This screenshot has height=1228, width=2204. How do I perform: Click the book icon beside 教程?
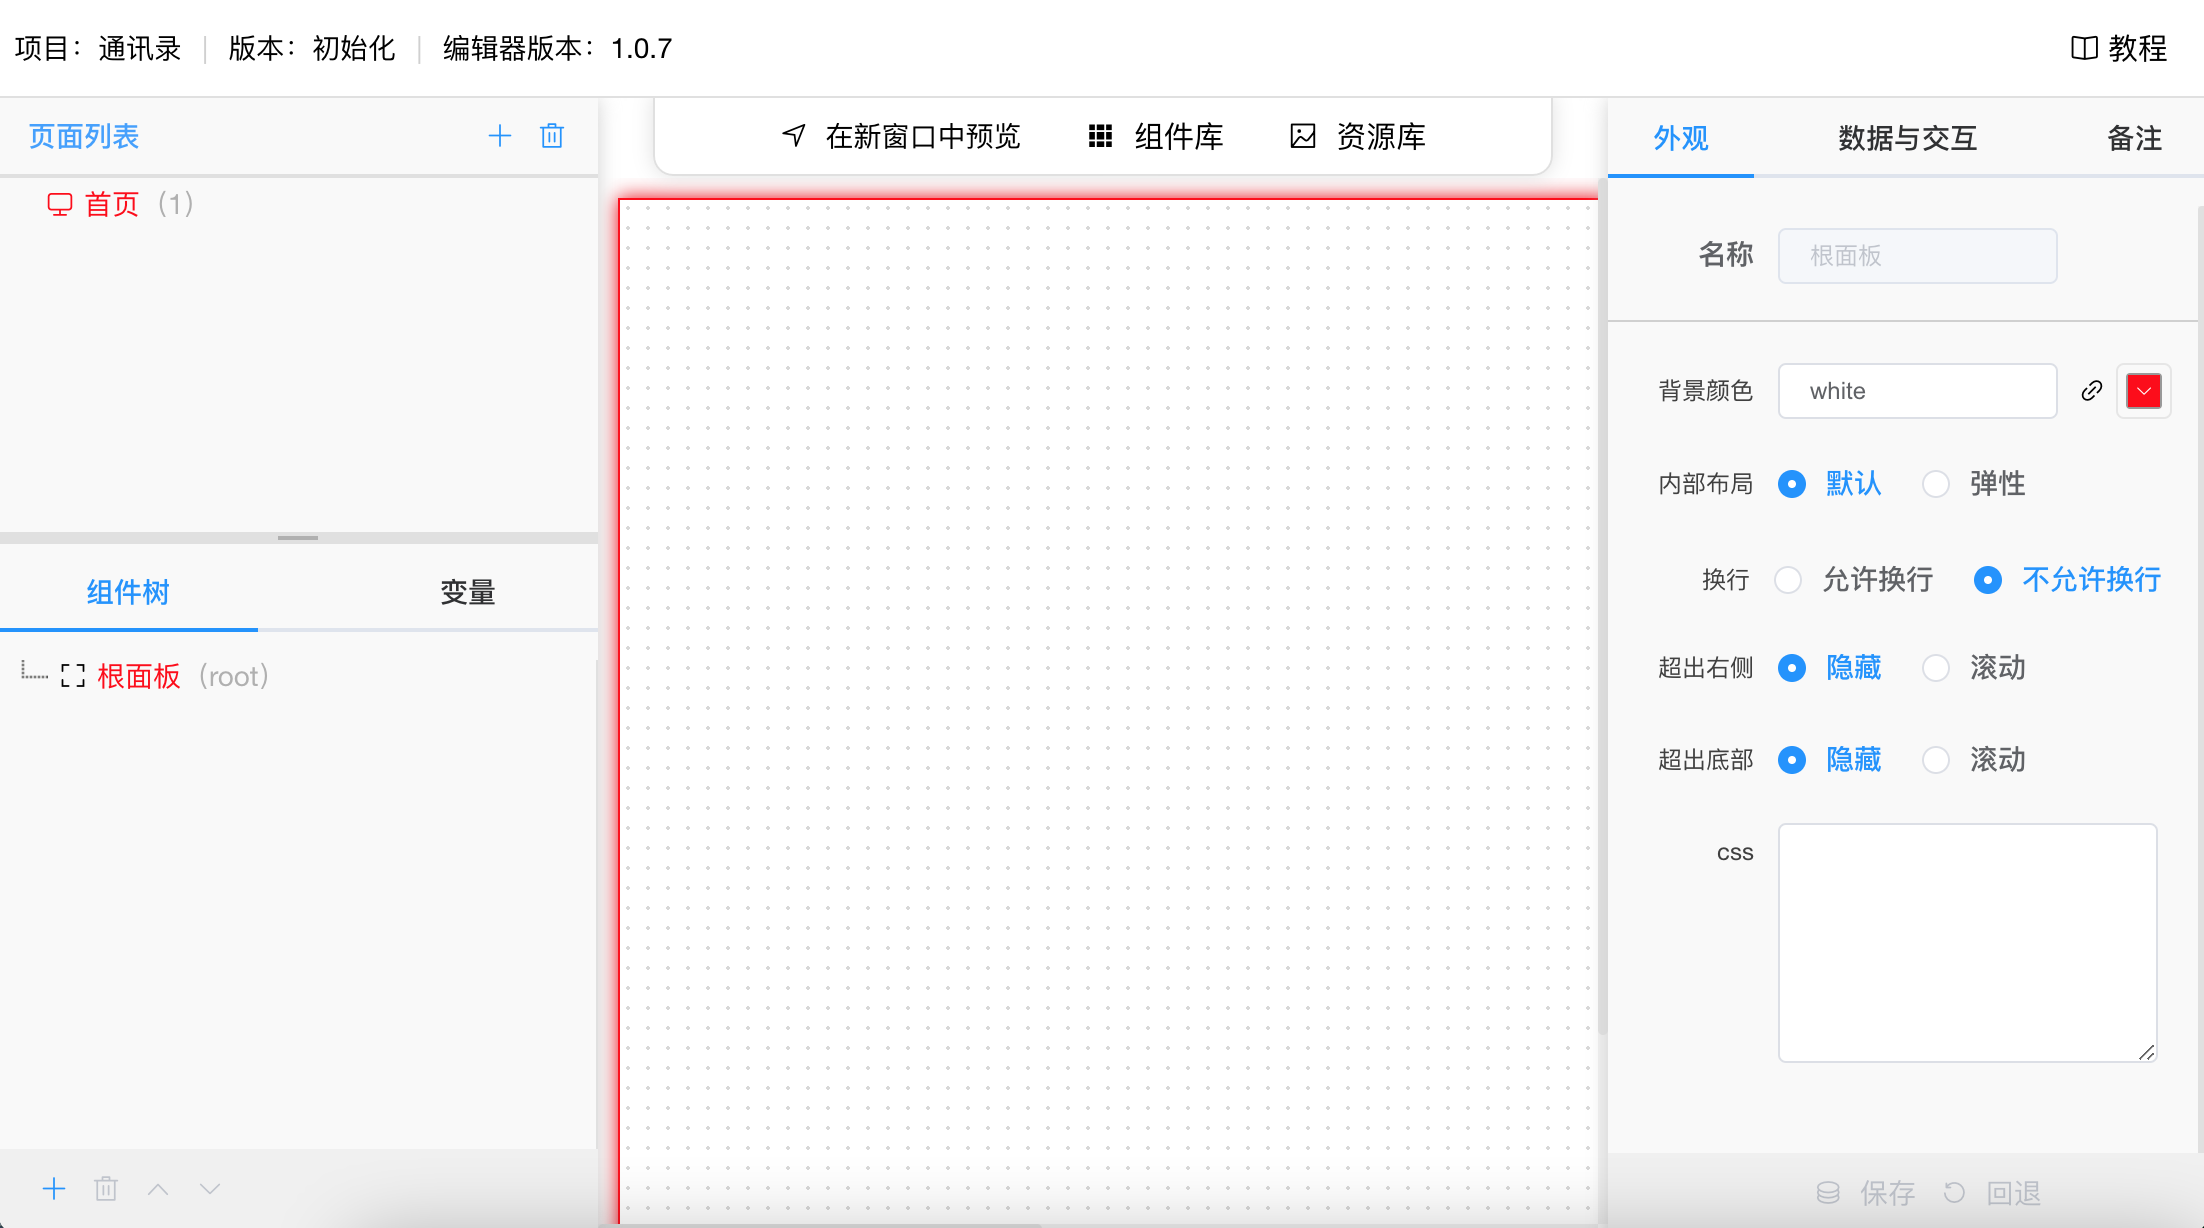(x=2084, y=48)
